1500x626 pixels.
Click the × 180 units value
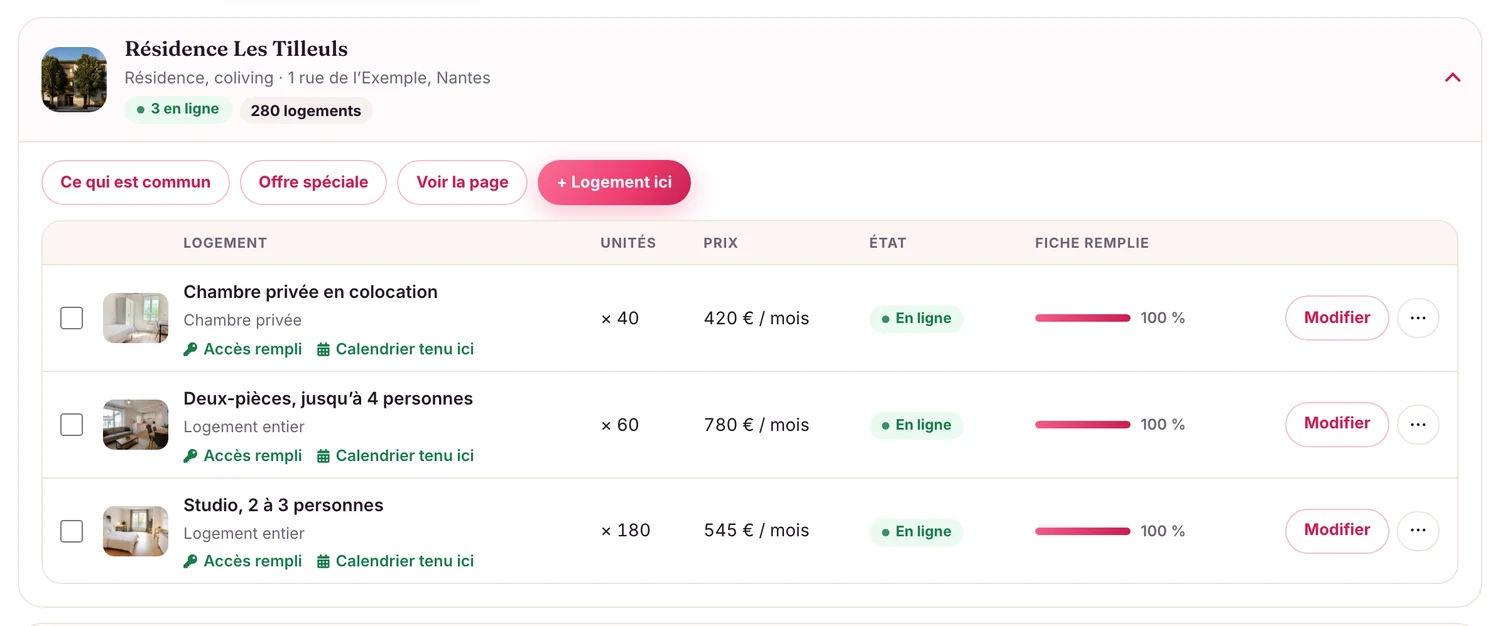(x=625, y=531)
